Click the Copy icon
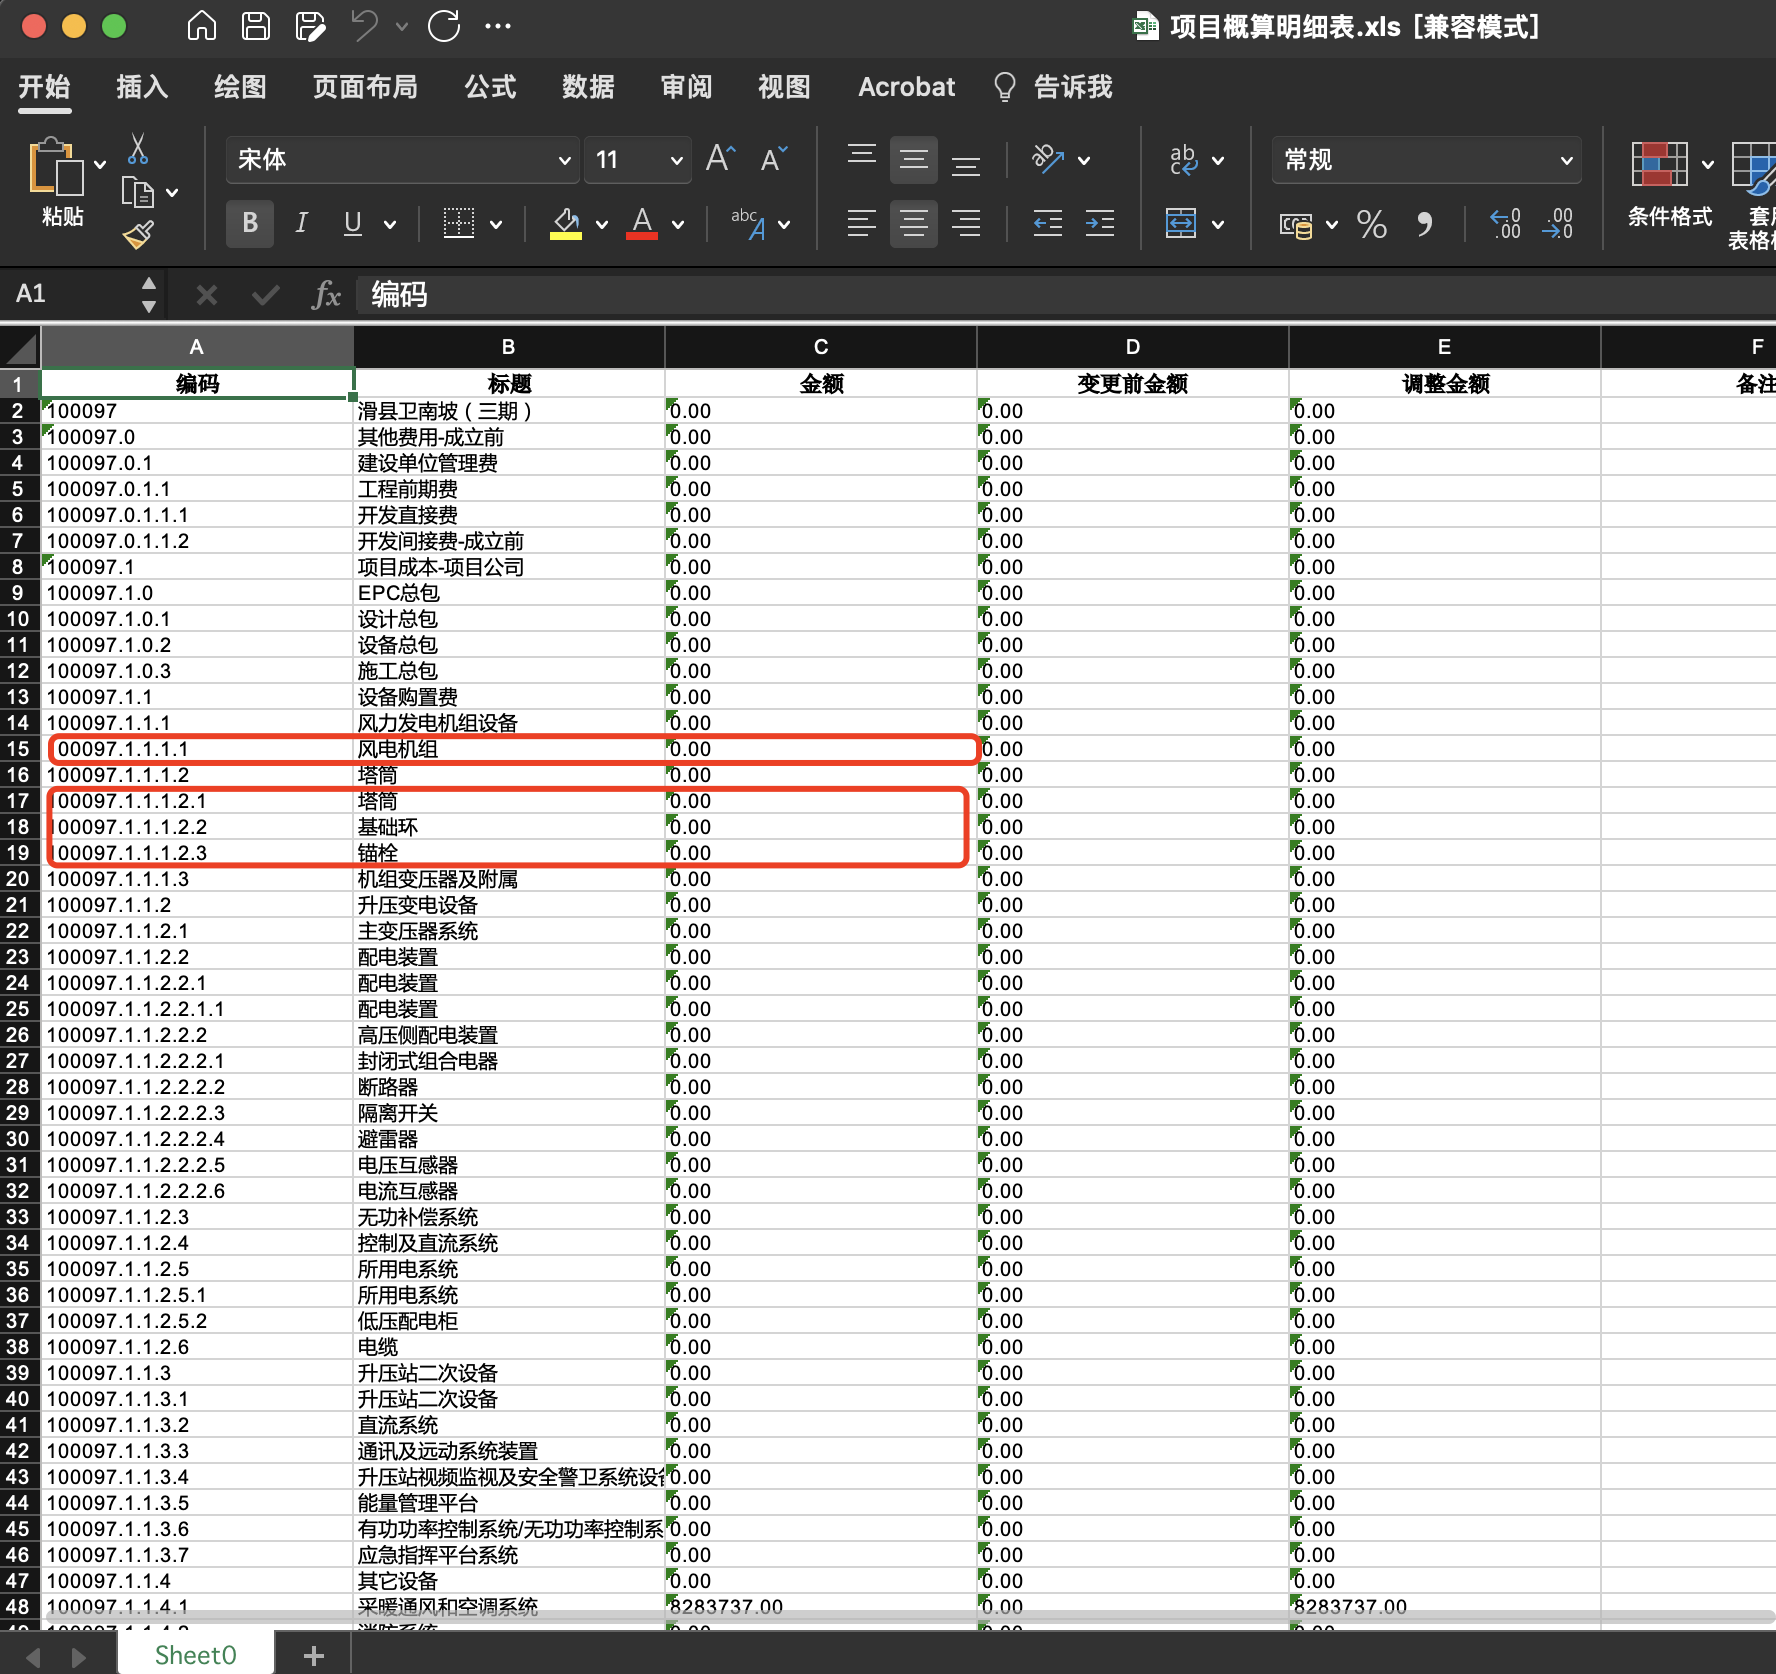This screenshot has height=1674, width=1776. point(137,191)
